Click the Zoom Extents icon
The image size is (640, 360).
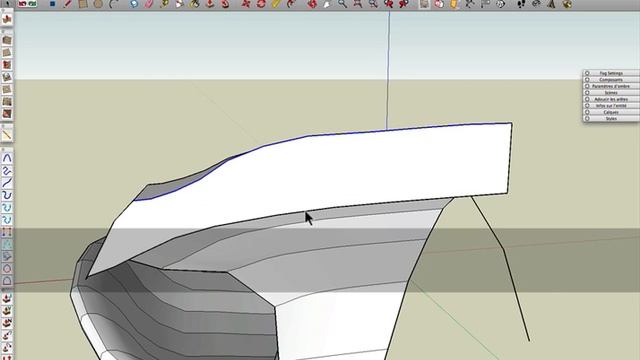point(373,4)
